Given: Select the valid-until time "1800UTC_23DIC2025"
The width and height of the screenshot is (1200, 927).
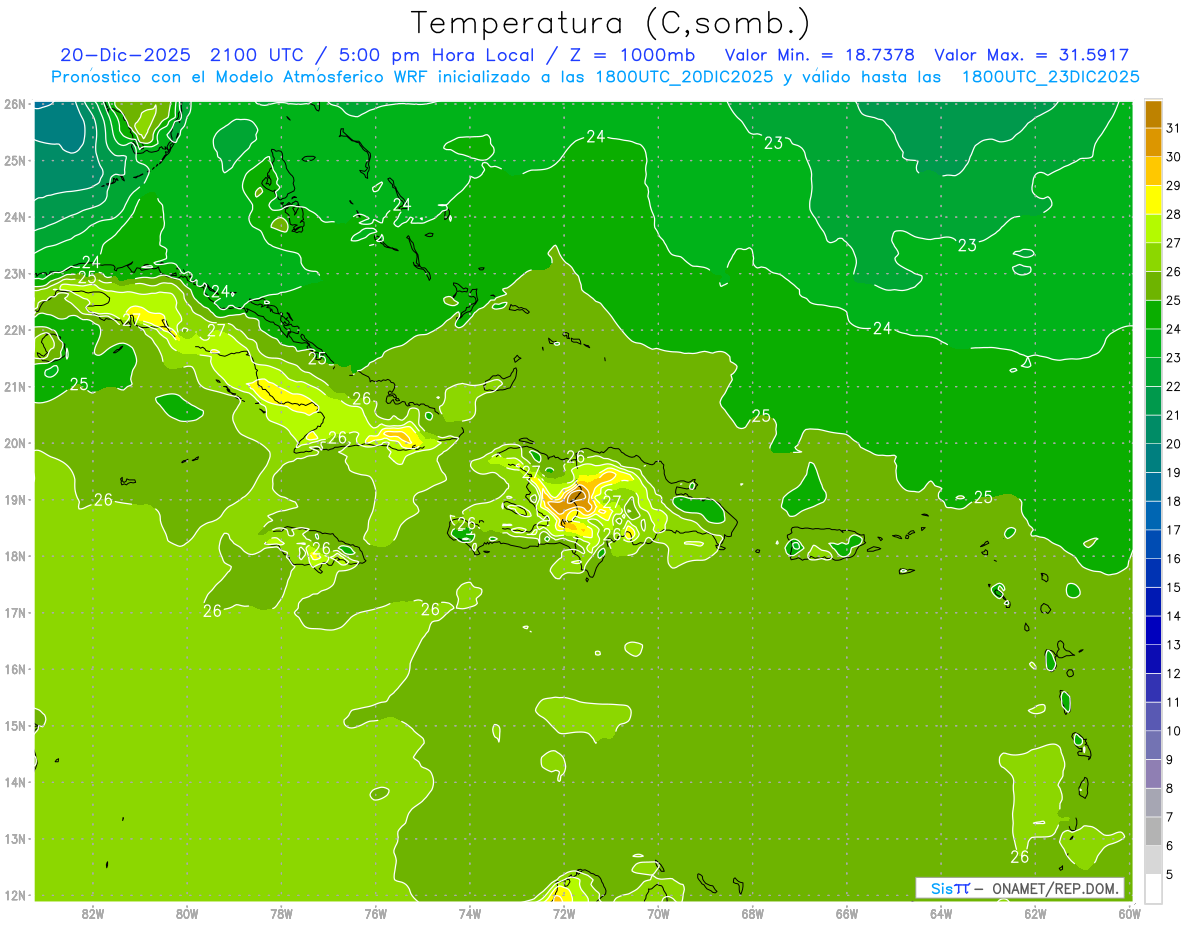Looking at the screenshot, I should click(x=1050, y=77).
